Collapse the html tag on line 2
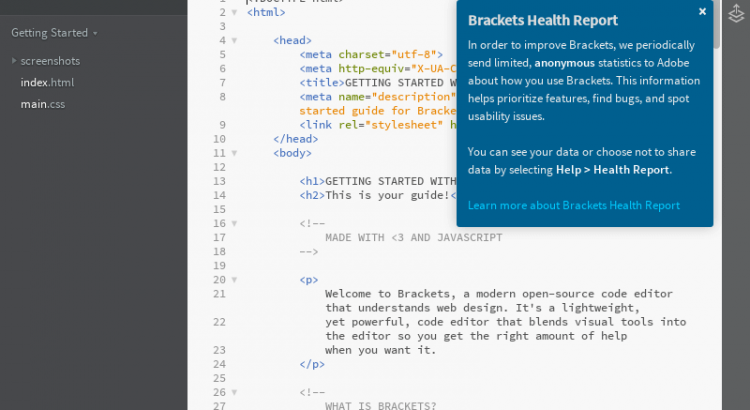The image size is (750, 410). (234, 13)
